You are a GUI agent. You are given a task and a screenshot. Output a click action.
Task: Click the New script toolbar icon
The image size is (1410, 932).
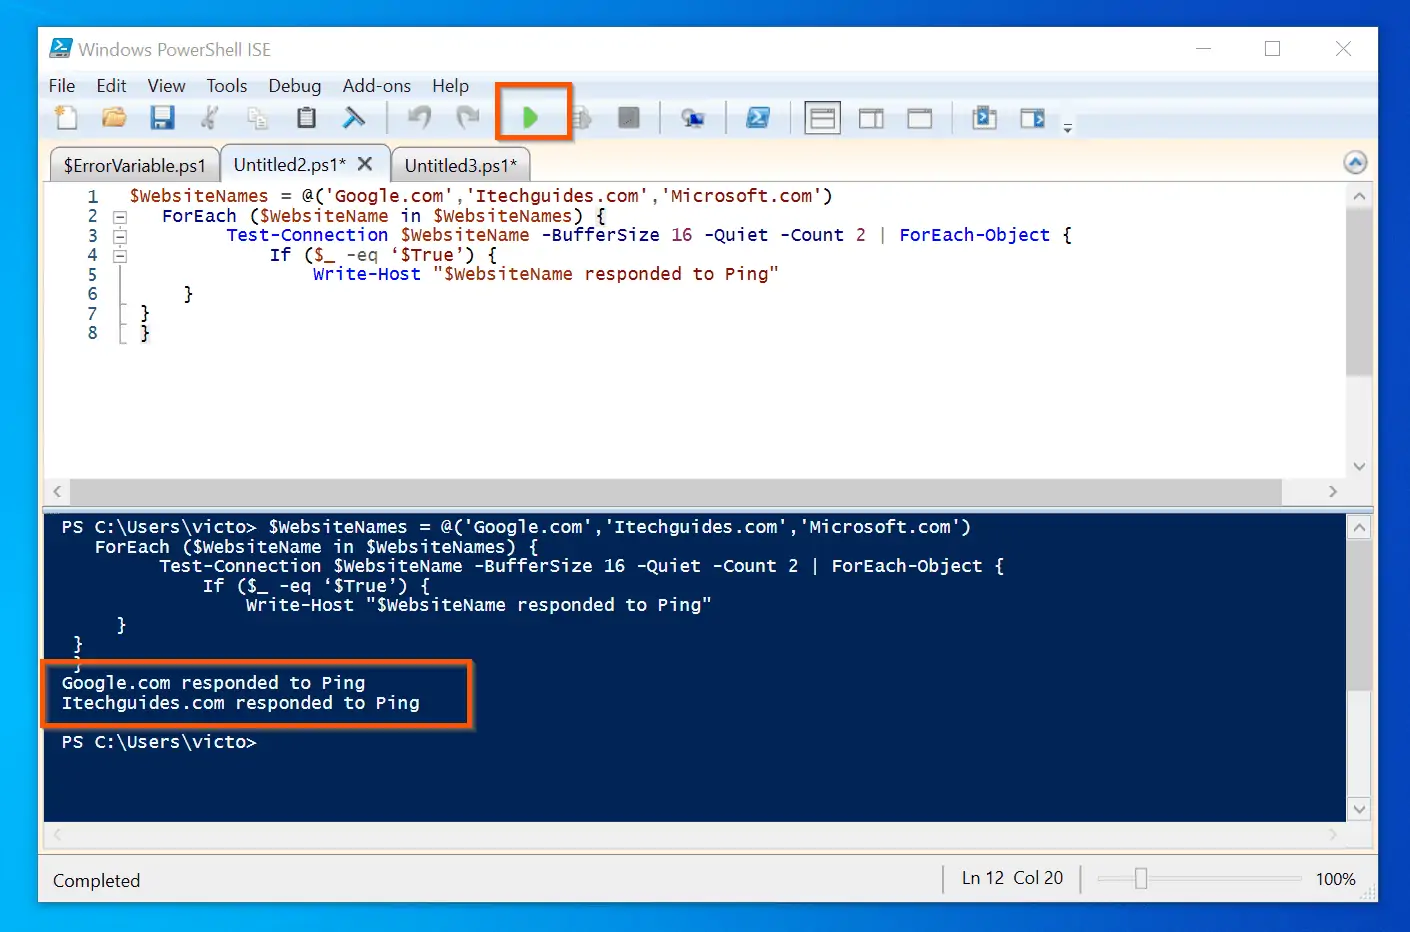(66, 118)
